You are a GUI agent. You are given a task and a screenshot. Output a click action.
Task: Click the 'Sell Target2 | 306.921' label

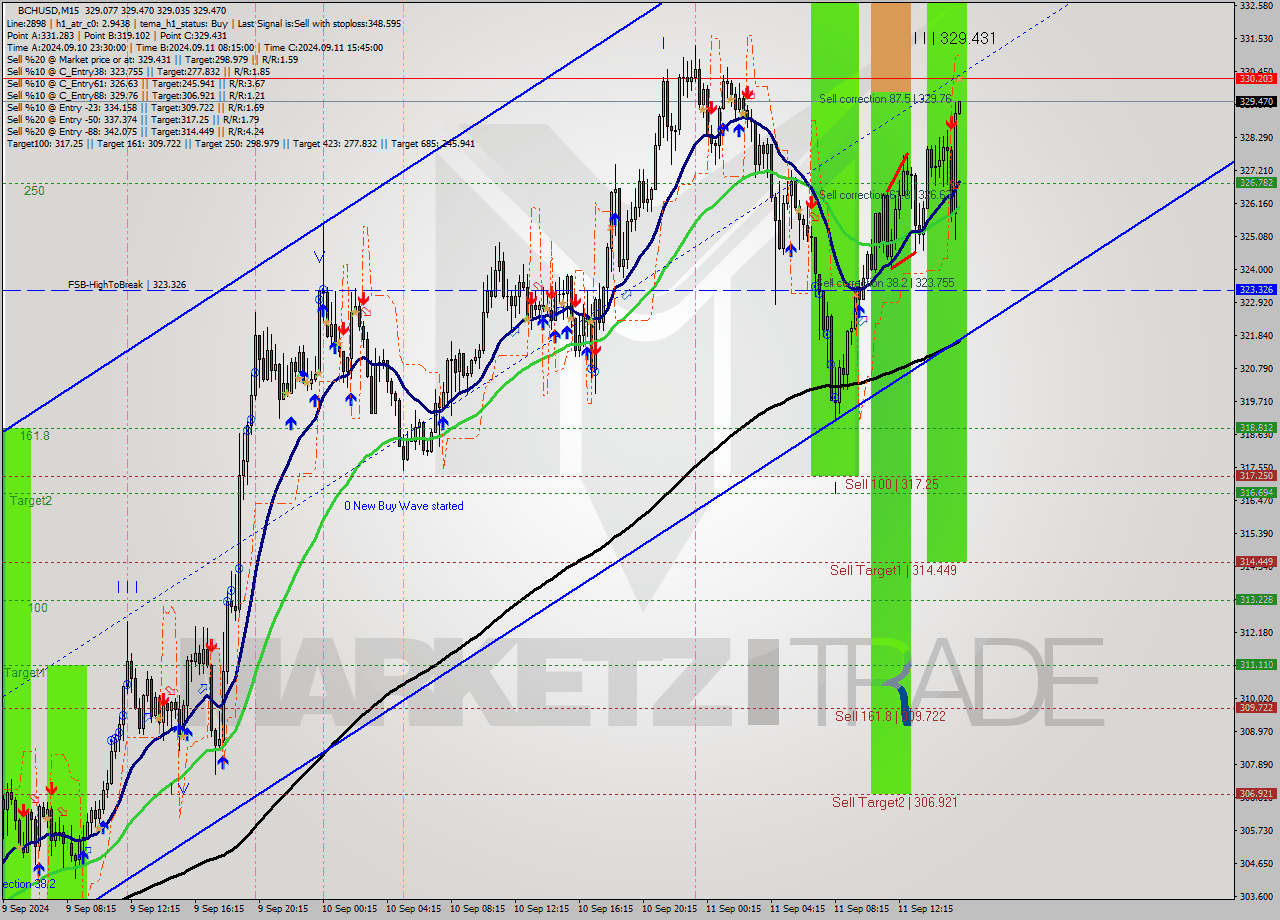click(x=895, y=802)
